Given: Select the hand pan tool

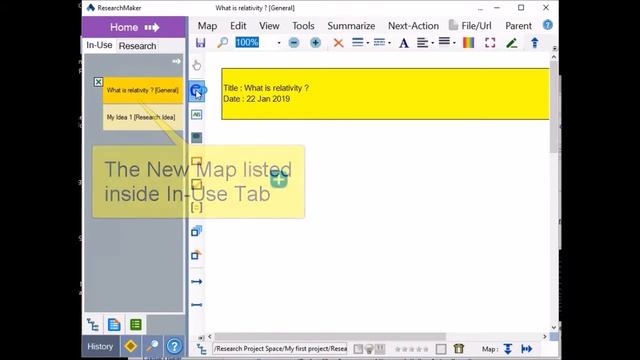Looking at the screenshot, I should 197,65.
